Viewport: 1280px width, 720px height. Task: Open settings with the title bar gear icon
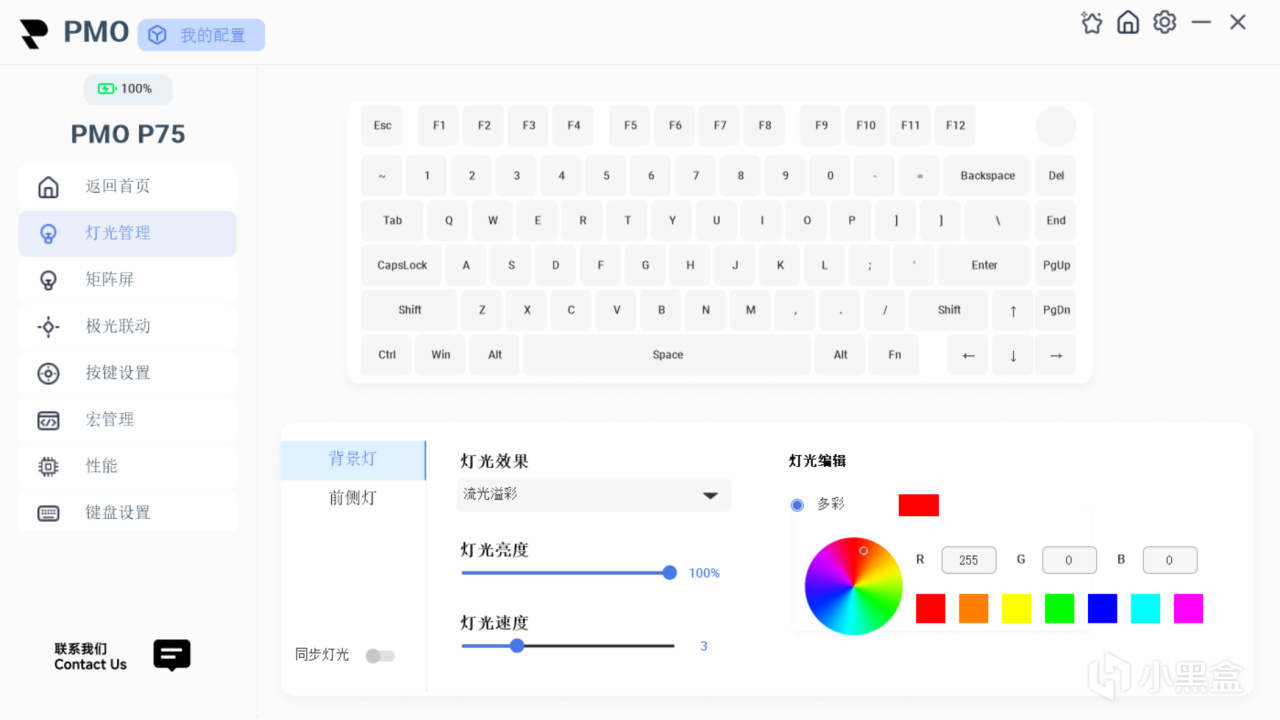pos(1165,22)
